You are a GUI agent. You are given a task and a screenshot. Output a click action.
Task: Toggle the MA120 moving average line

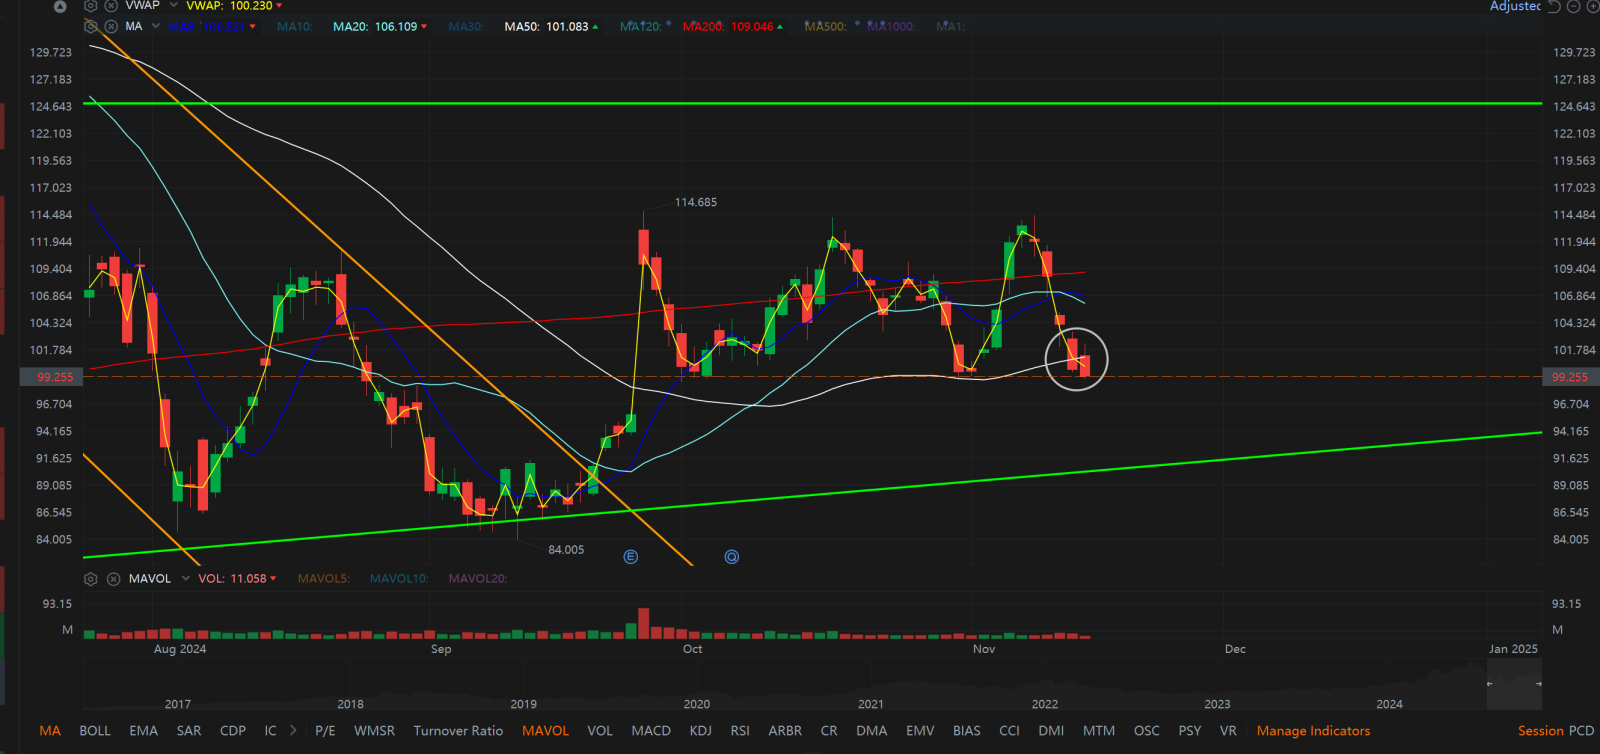641,27
